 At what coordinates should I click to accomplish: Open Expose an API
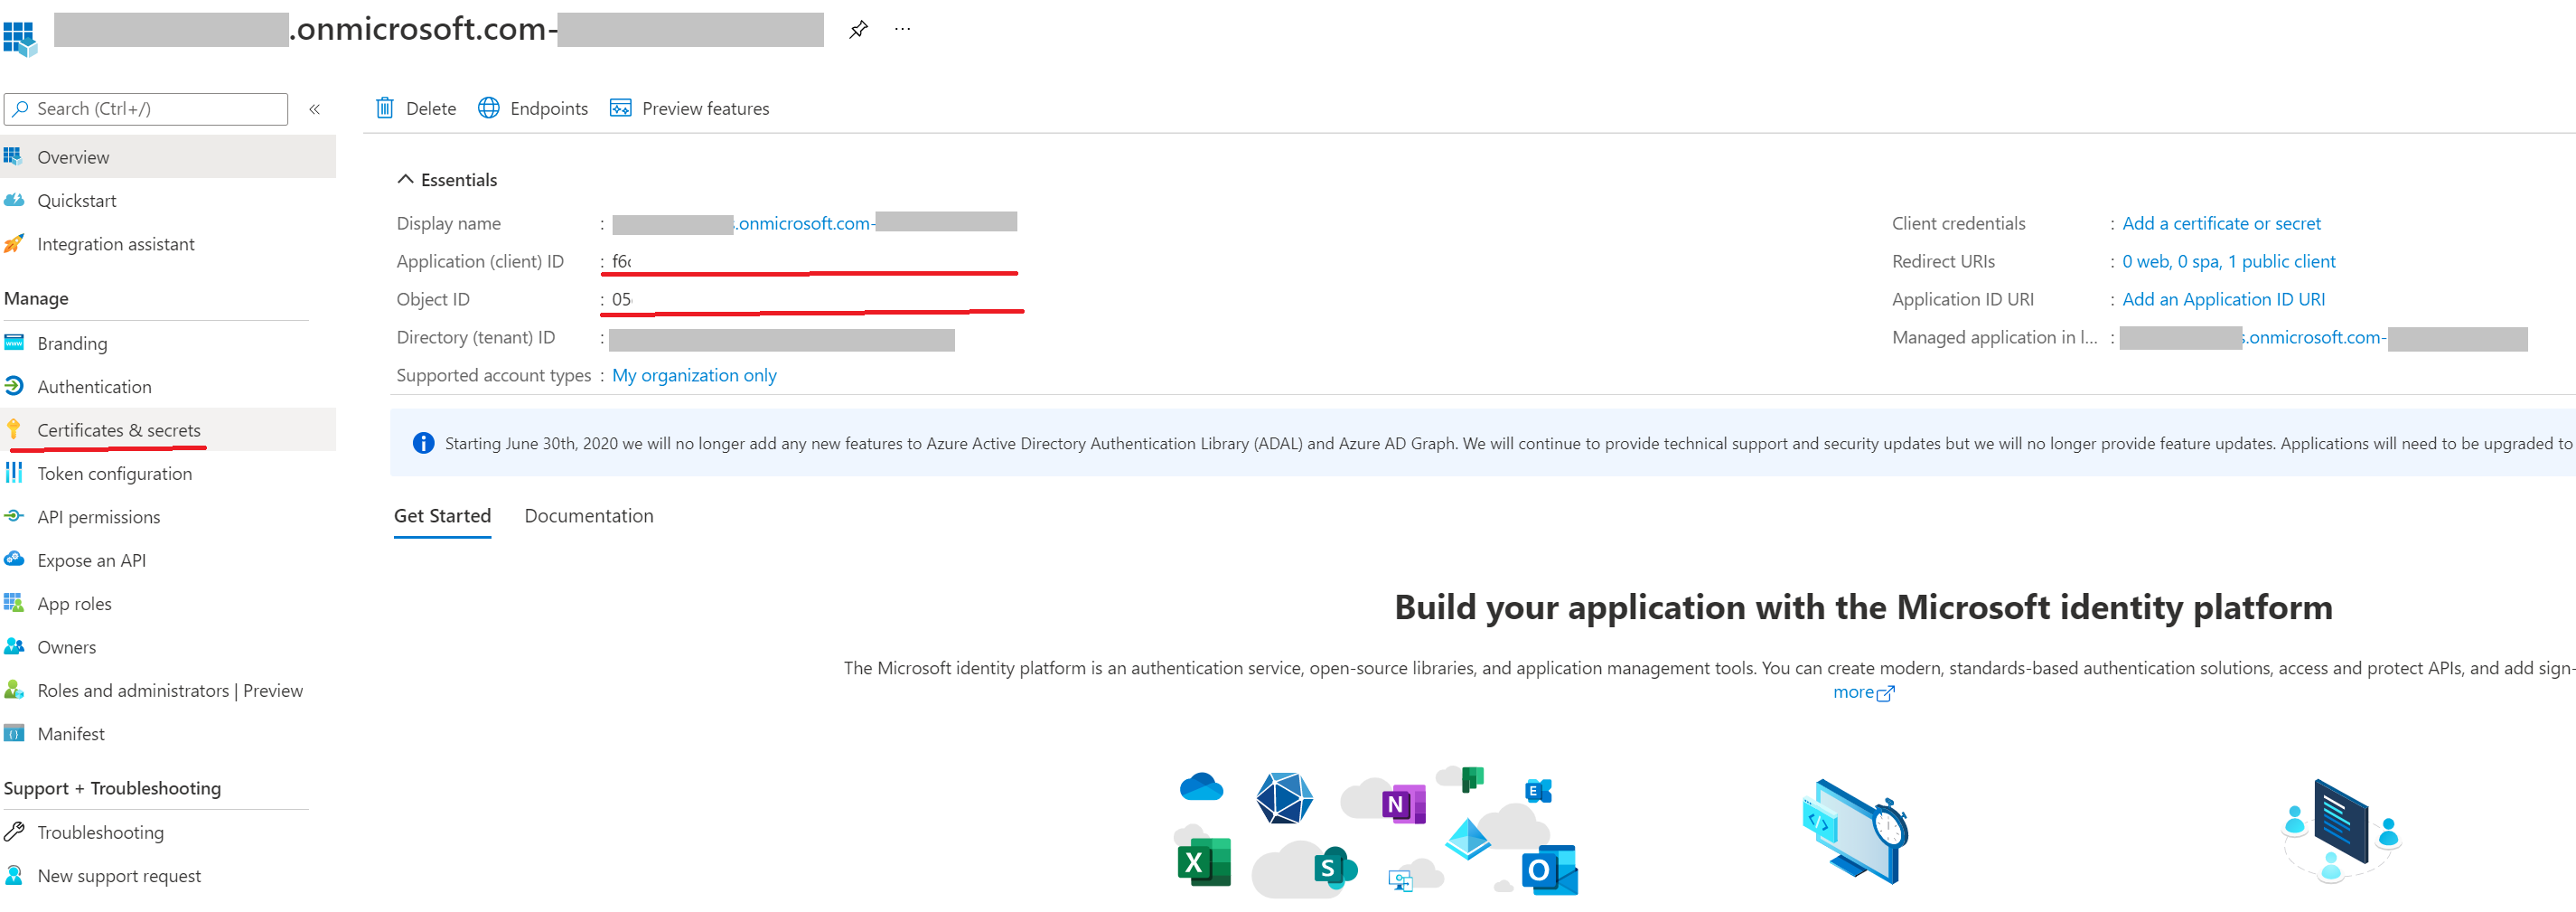[x=91, y=560]
